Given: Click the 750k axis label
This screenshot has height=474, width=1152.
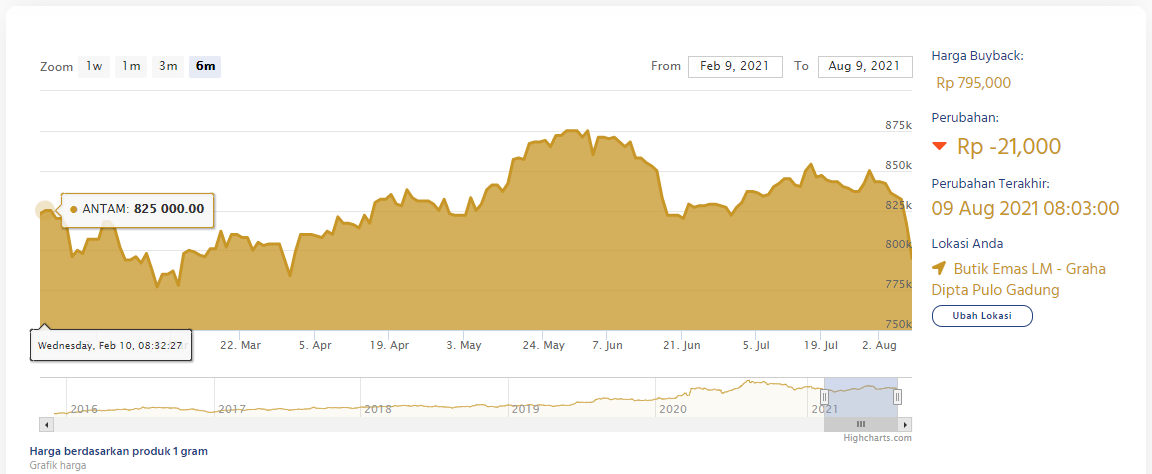Looking at the screenshot, I should coord(898,324).
